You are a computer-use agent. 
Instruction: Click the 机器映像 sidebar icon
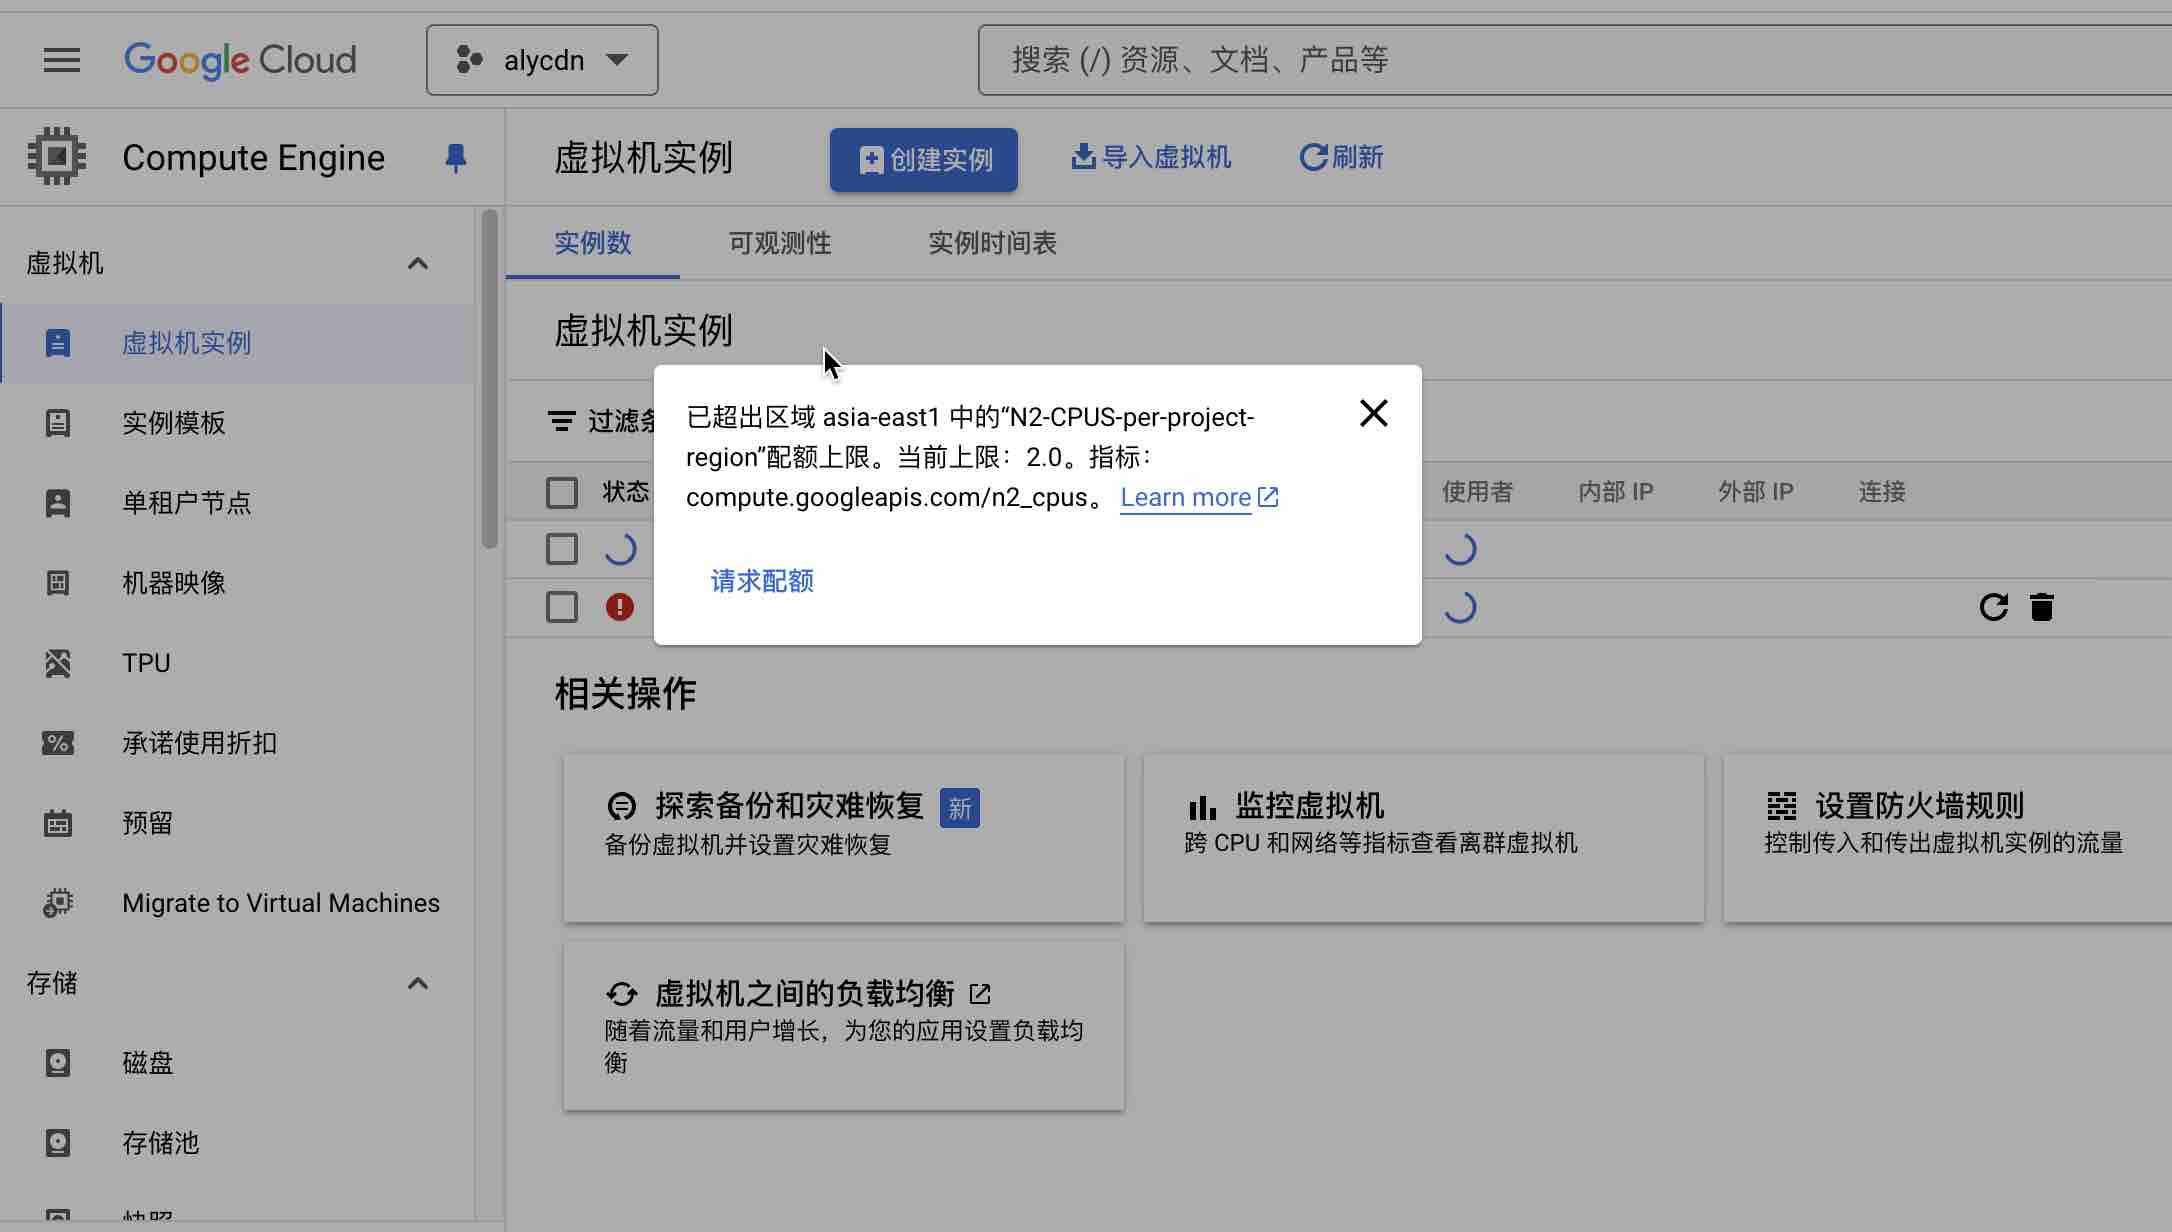point(58,583)
